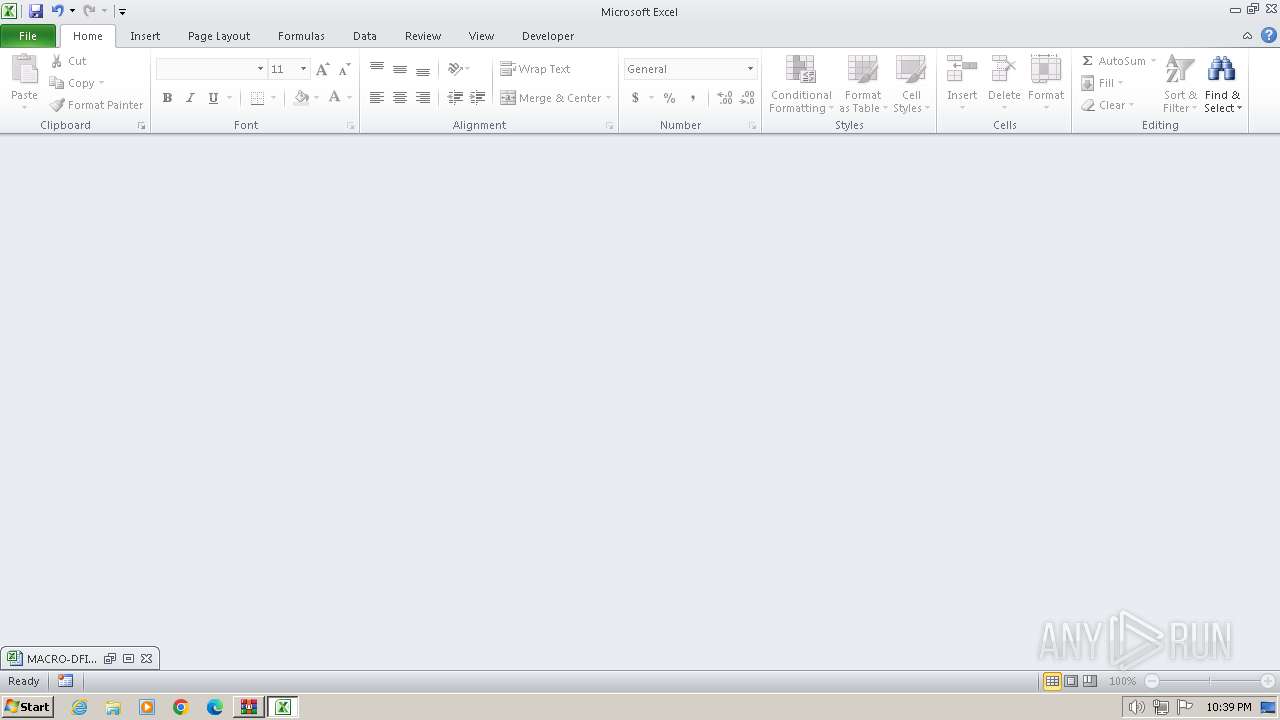Viewport: 1280px width, 720px height.
Task: Click the Windows Start button
Action: [x=27, y=707]
